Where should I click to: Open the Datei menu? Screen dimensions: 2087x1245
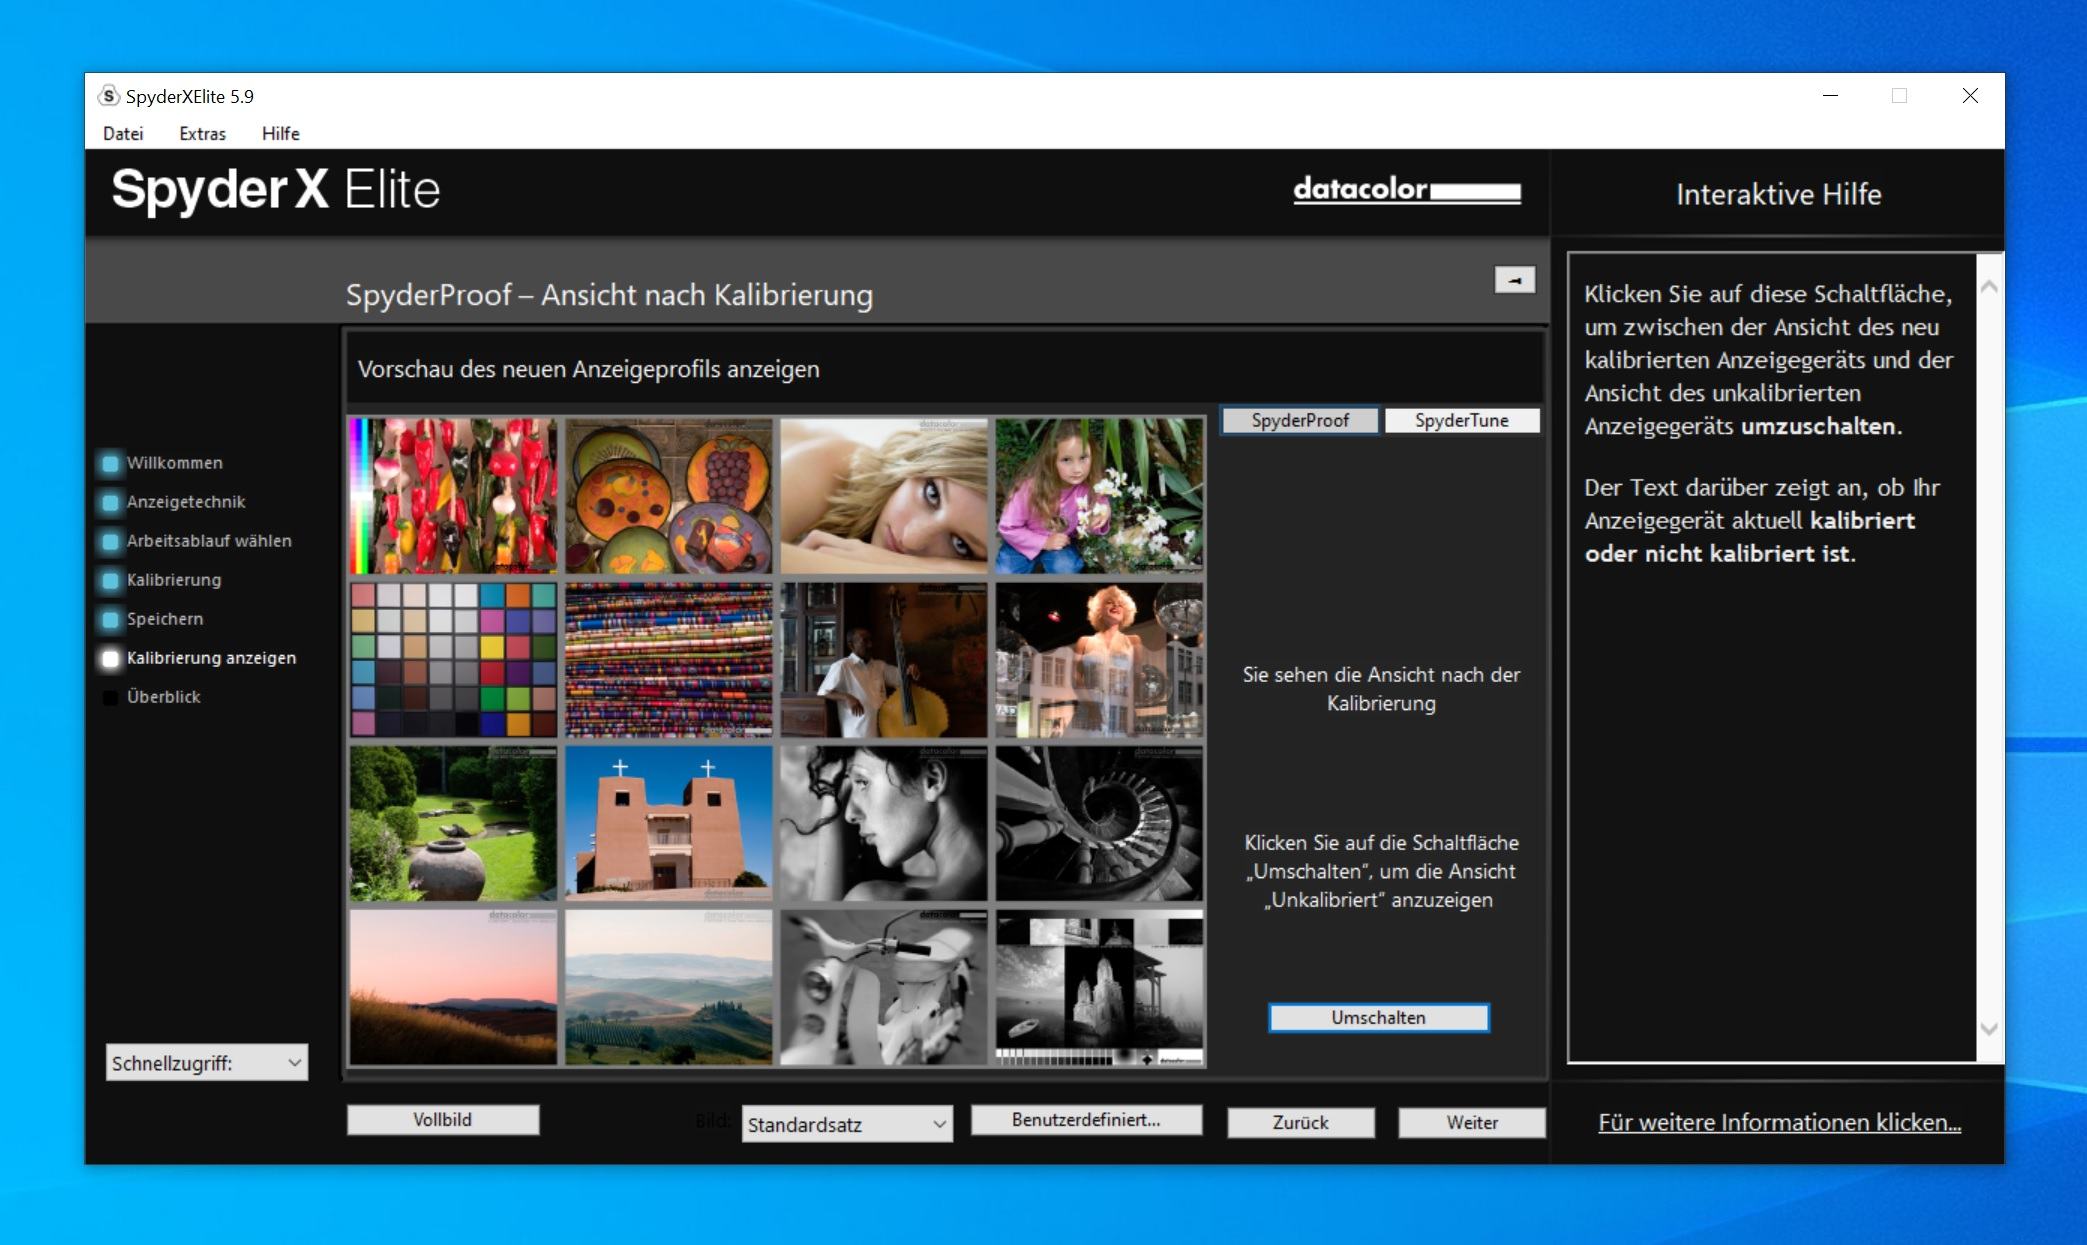coord(123,133)
